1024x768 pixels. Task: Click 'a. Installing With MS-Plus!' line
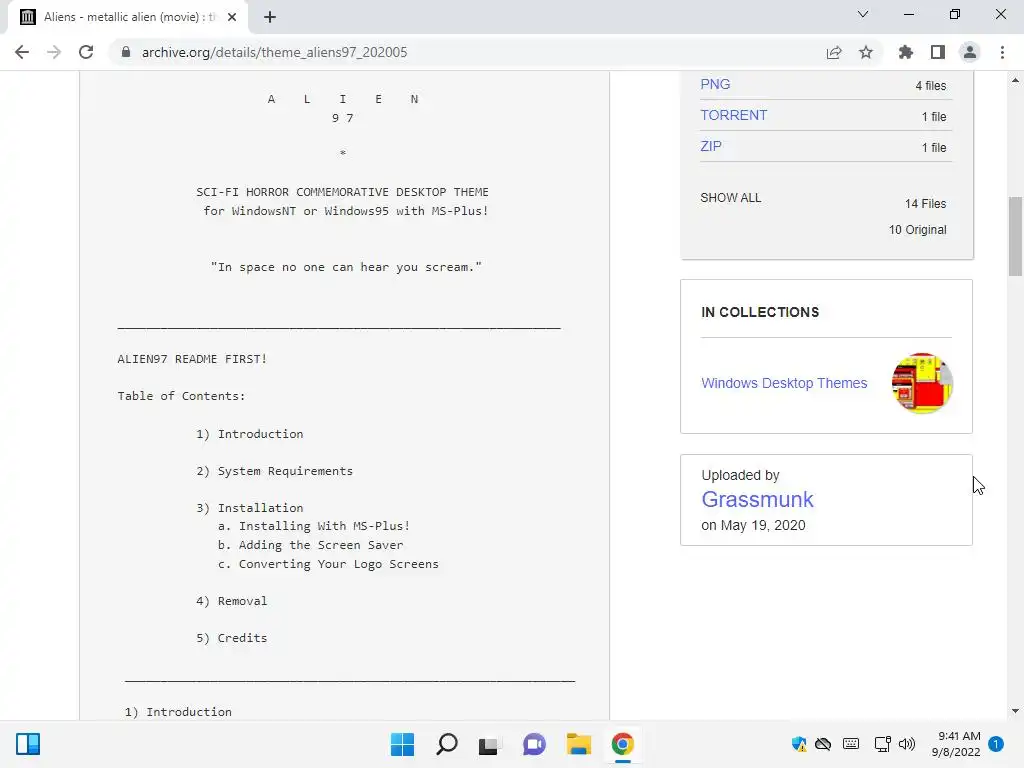[x=313, y=526]
